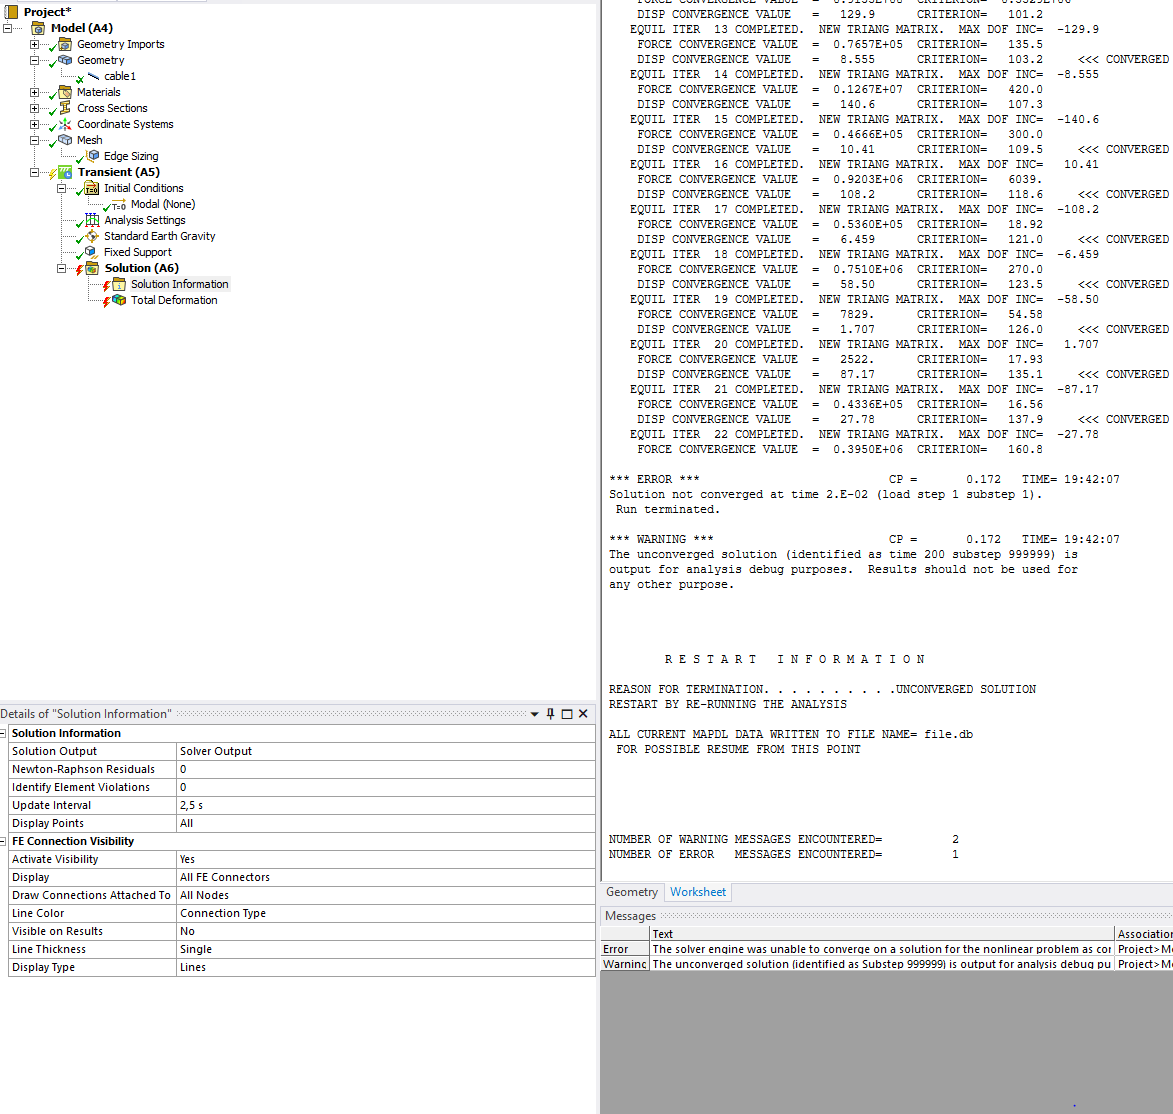Toggle Visible on Results No value
This screenshot has height=1114, width=1173.
pyautogui.click(x=385, y=931)
